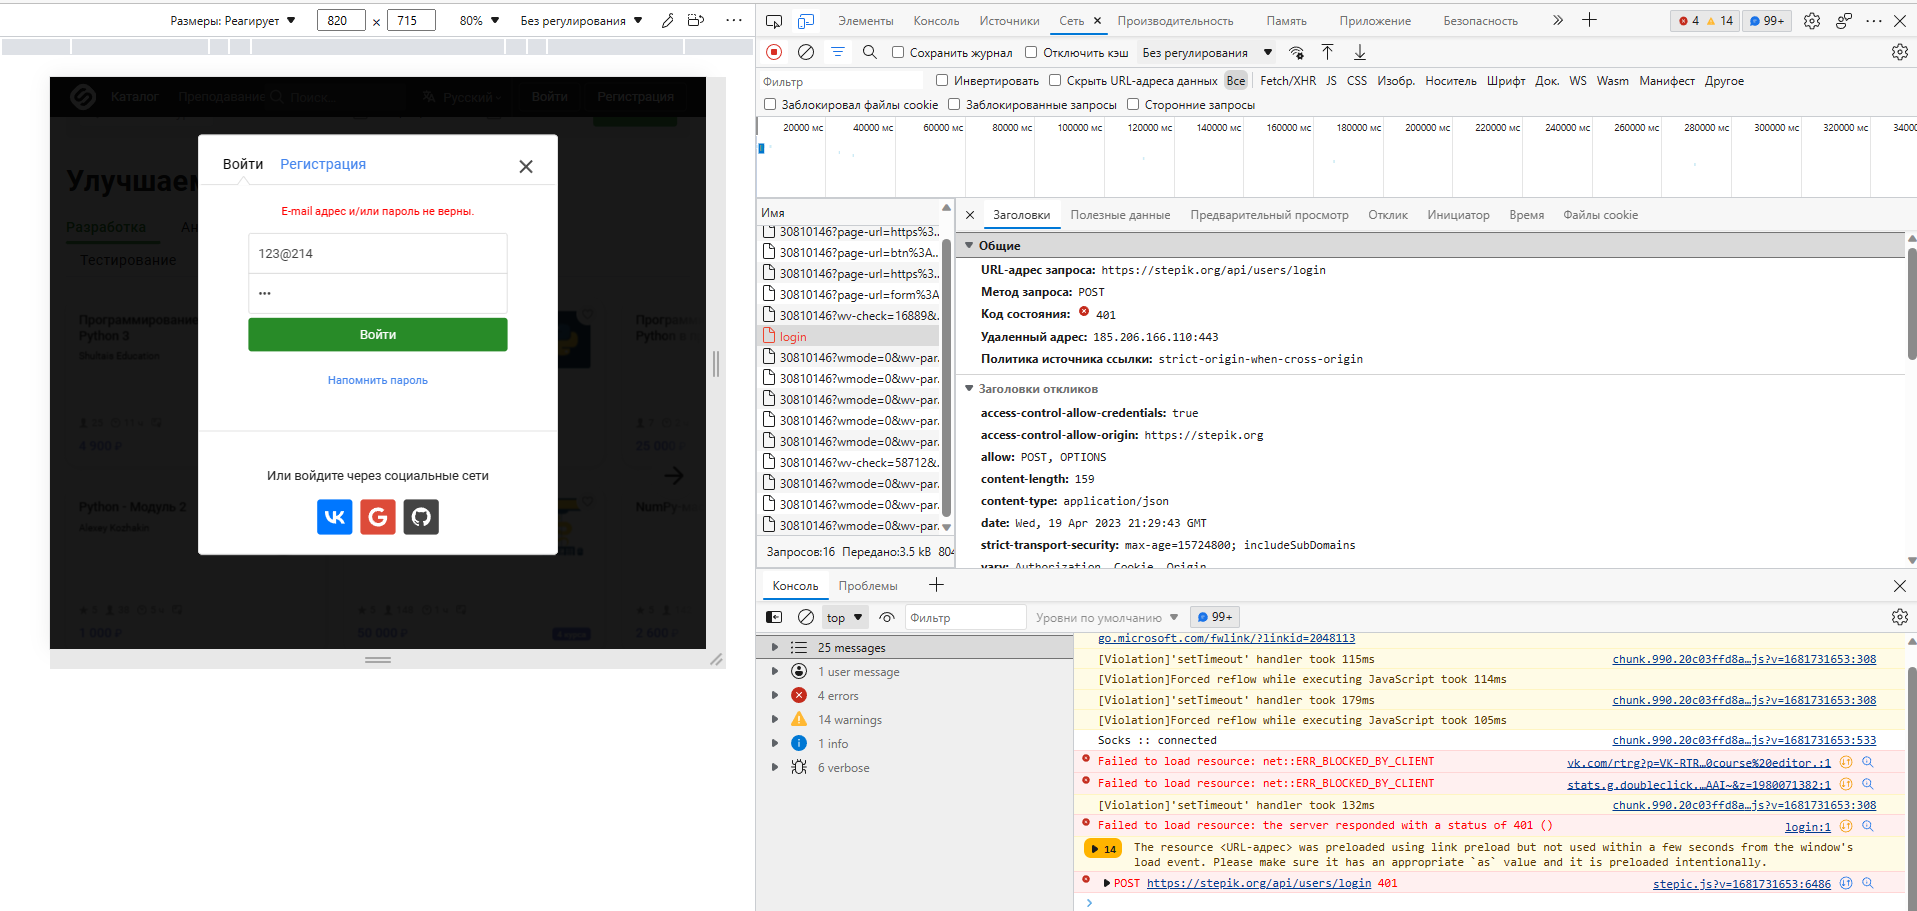Switch to Registration tab in modal

click(323, 164)
